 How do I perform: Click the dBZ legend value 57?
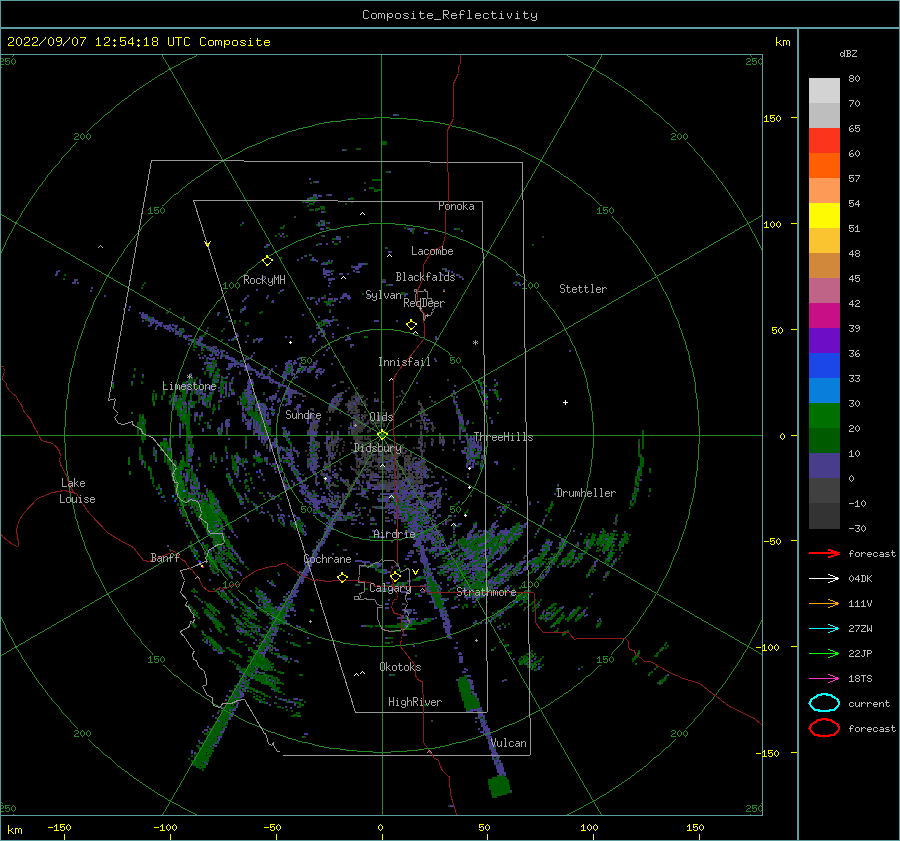tap(854, 179)
